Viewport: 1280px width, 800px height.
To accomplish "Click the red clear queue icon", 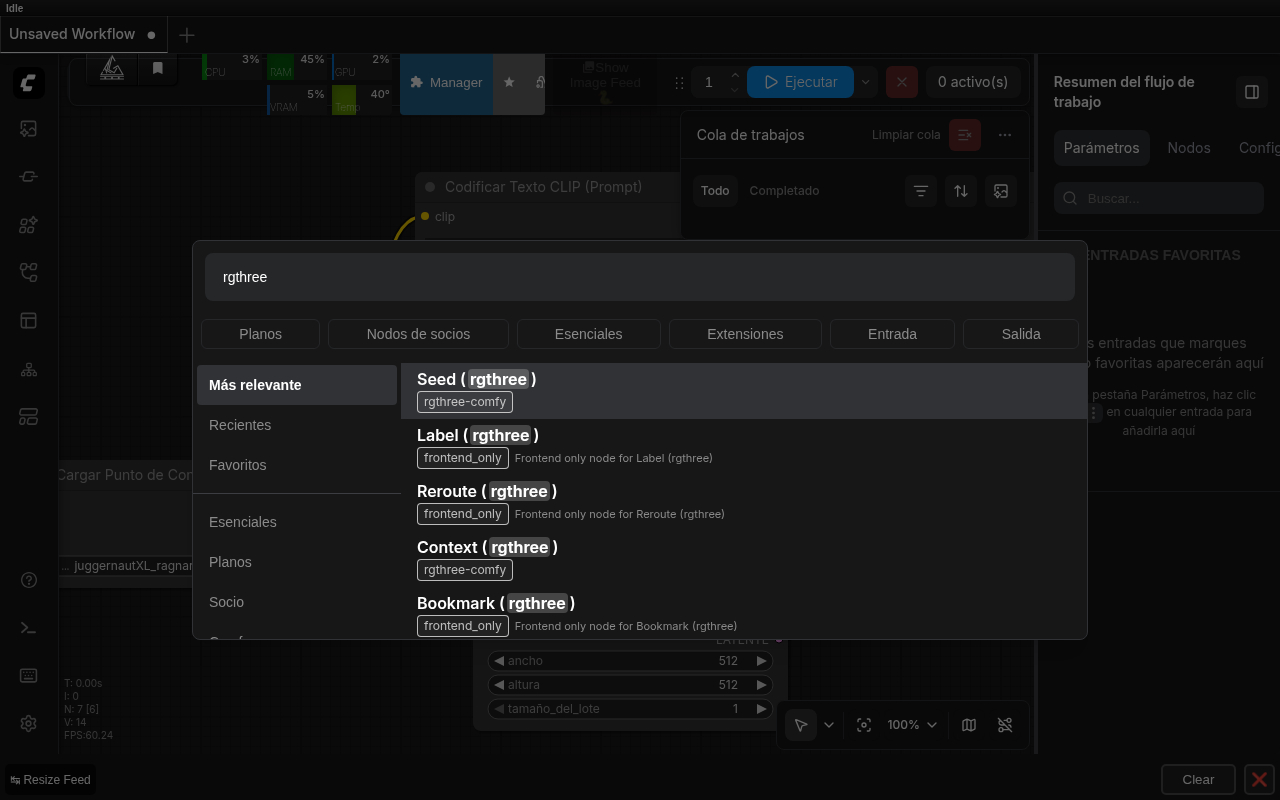I will point(965,135).
